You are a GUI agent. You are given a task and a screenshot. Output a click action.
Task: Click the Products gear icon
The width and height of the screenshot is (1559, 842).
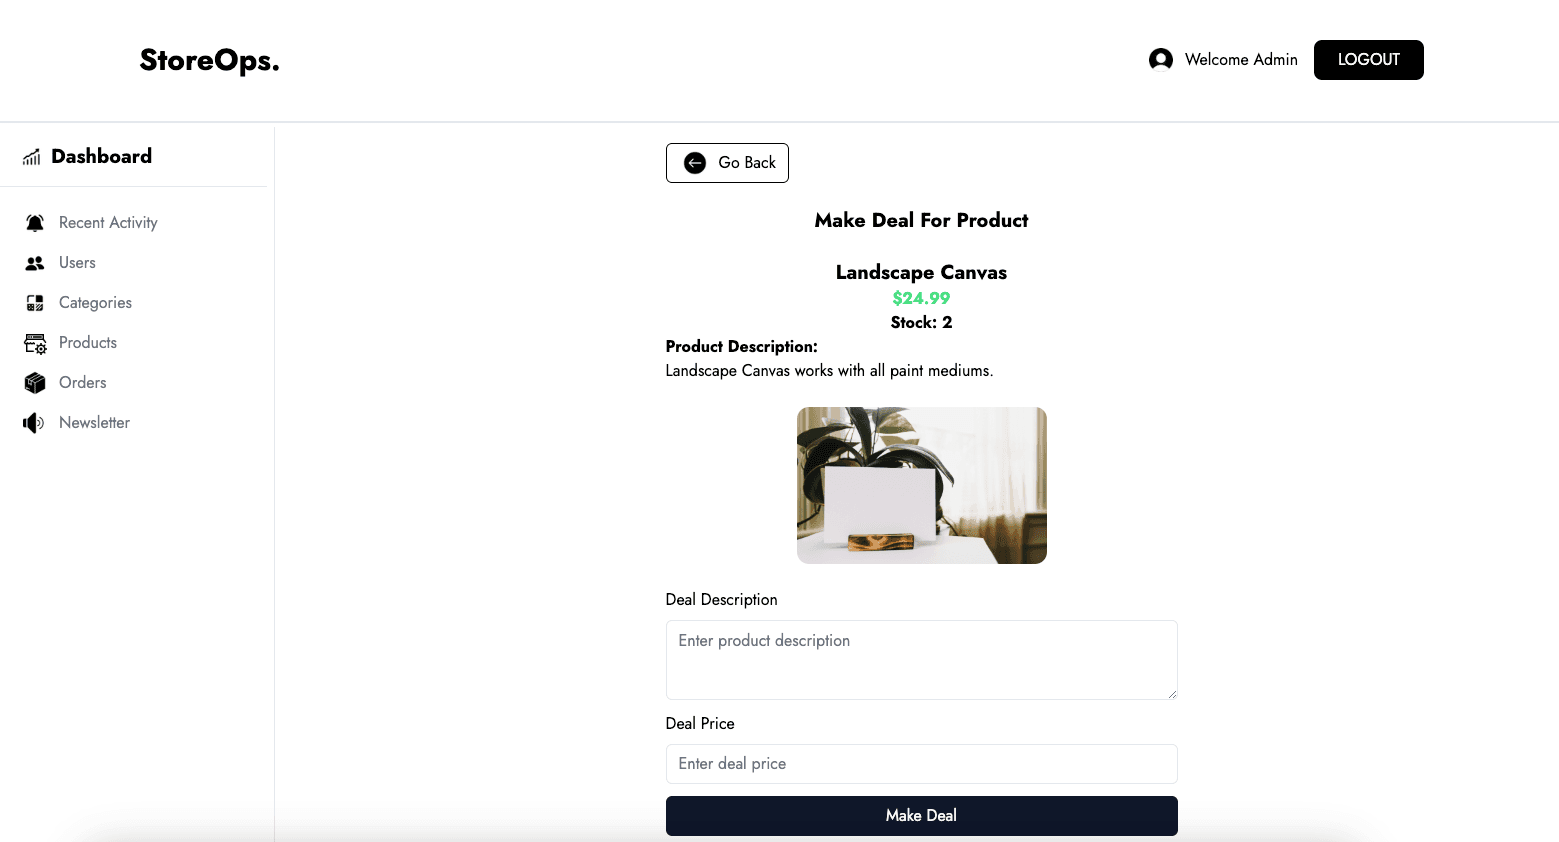35,344
